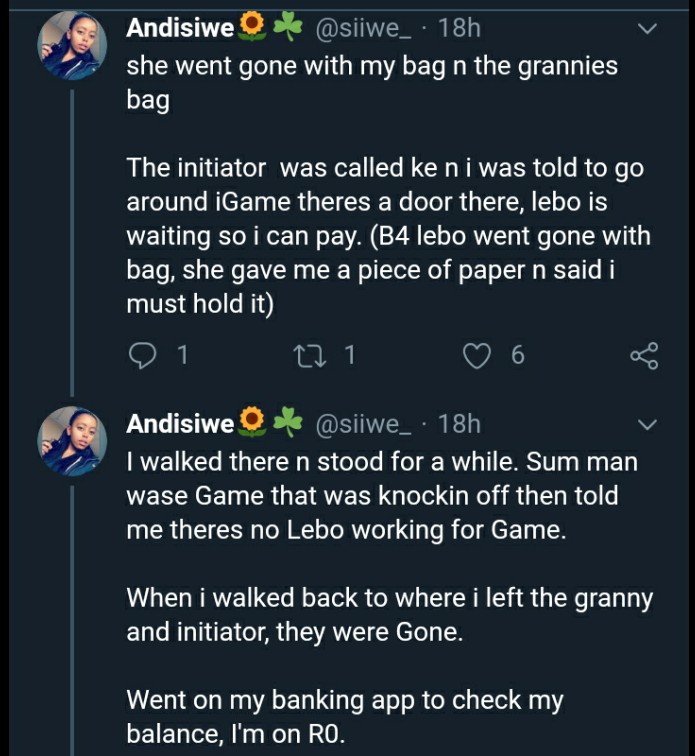695x756 pixels.
Task: Open 18h timestamp of second tweet
Action: point(459,424)
